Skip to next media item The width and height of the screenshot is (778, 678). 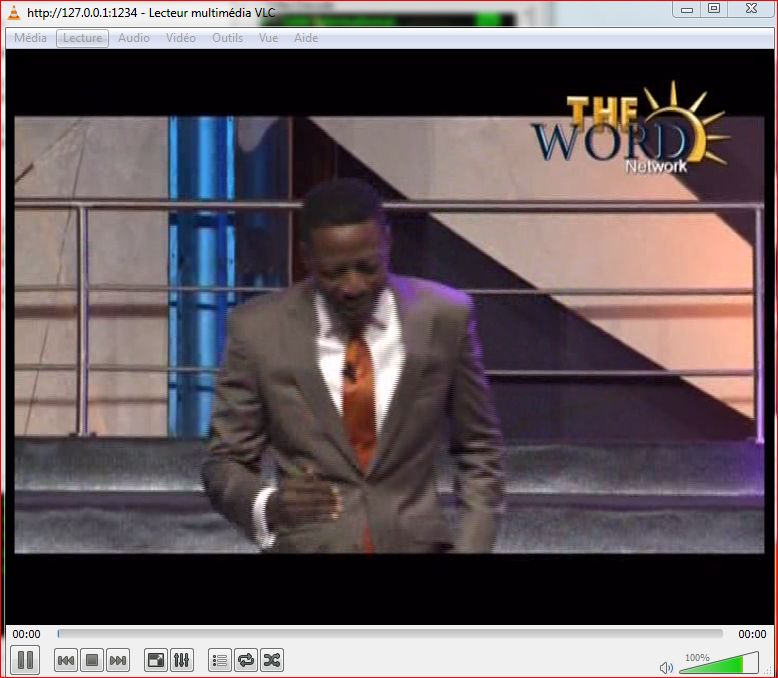[118, 660]
